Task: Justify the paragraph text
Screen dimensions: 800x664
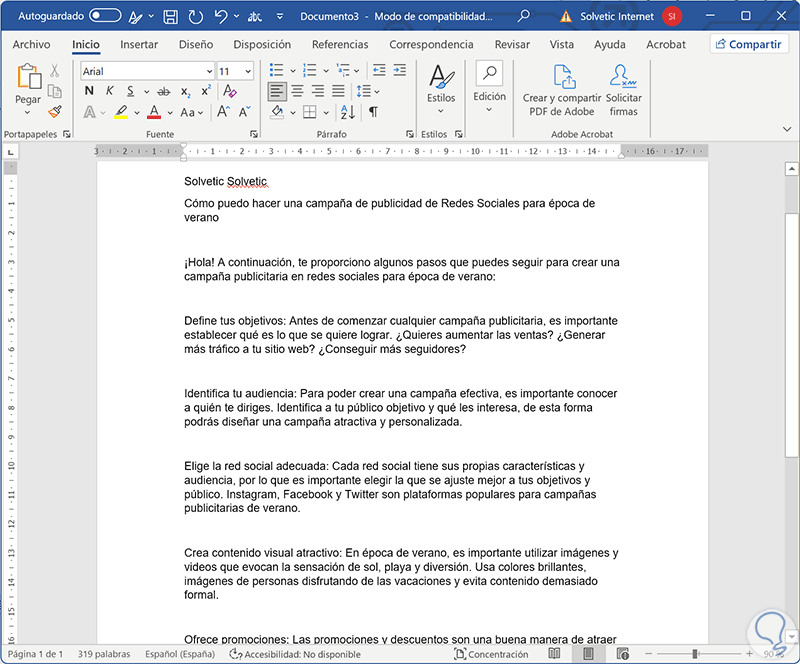Action: [x=338, y=91]
